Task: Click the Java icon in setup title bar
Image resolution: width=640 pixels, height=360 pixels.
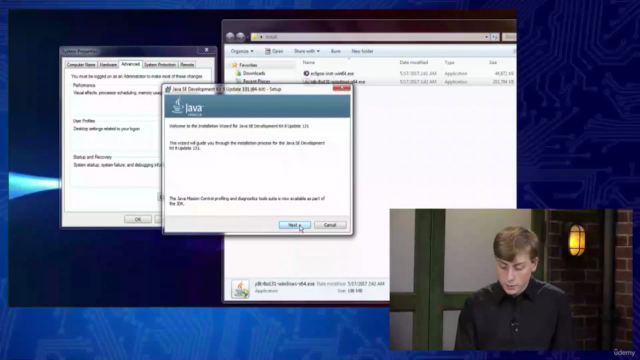Action: (x=168, y=89)
